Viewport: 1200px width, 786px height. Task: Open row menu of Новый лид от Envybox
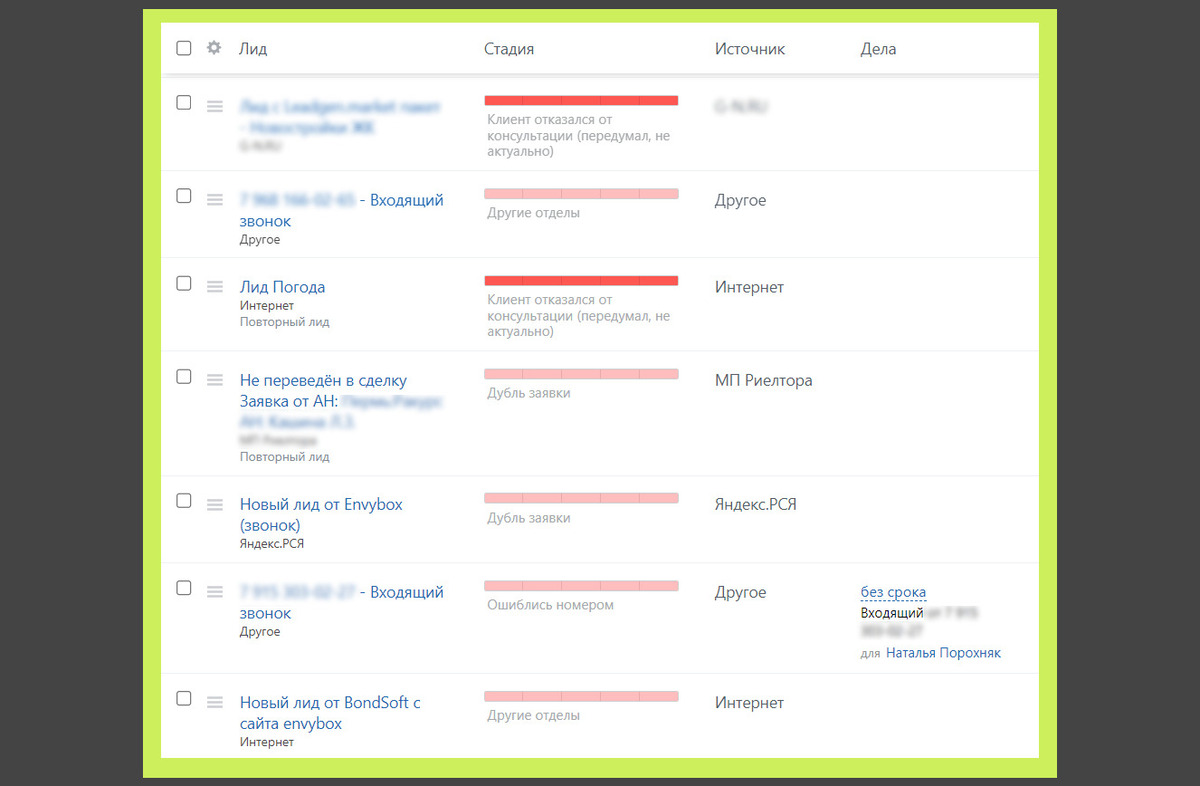point(214,505)
